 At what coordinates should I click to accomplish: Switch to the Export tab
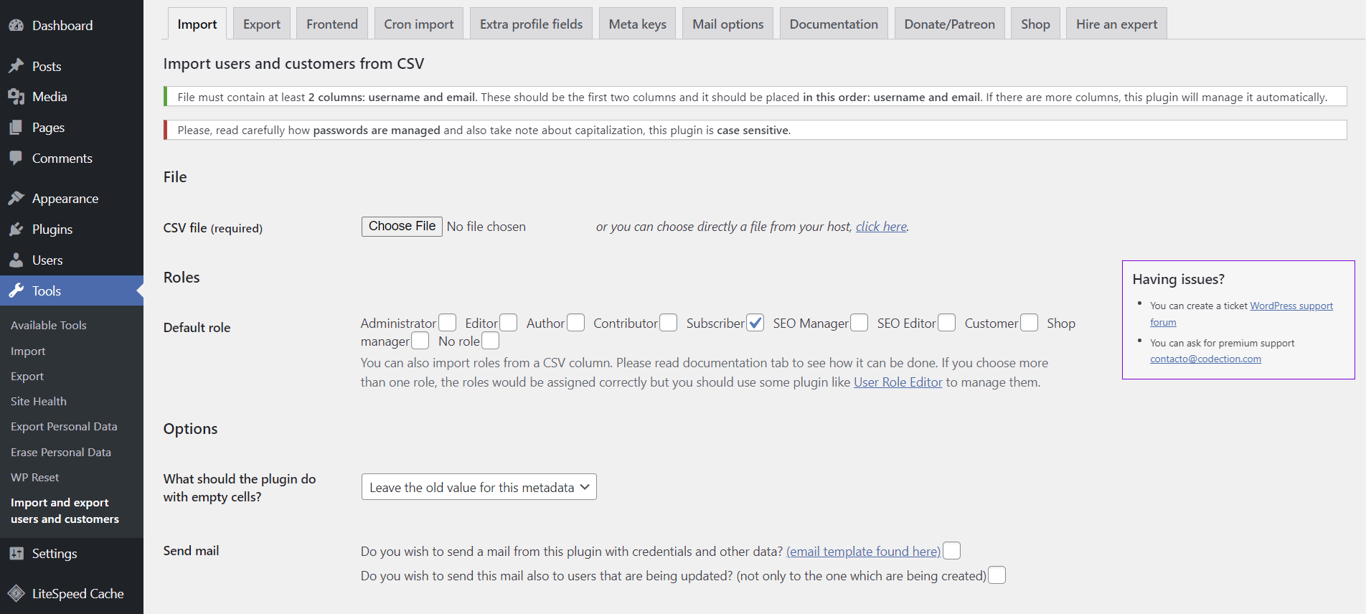click(261, 22)
